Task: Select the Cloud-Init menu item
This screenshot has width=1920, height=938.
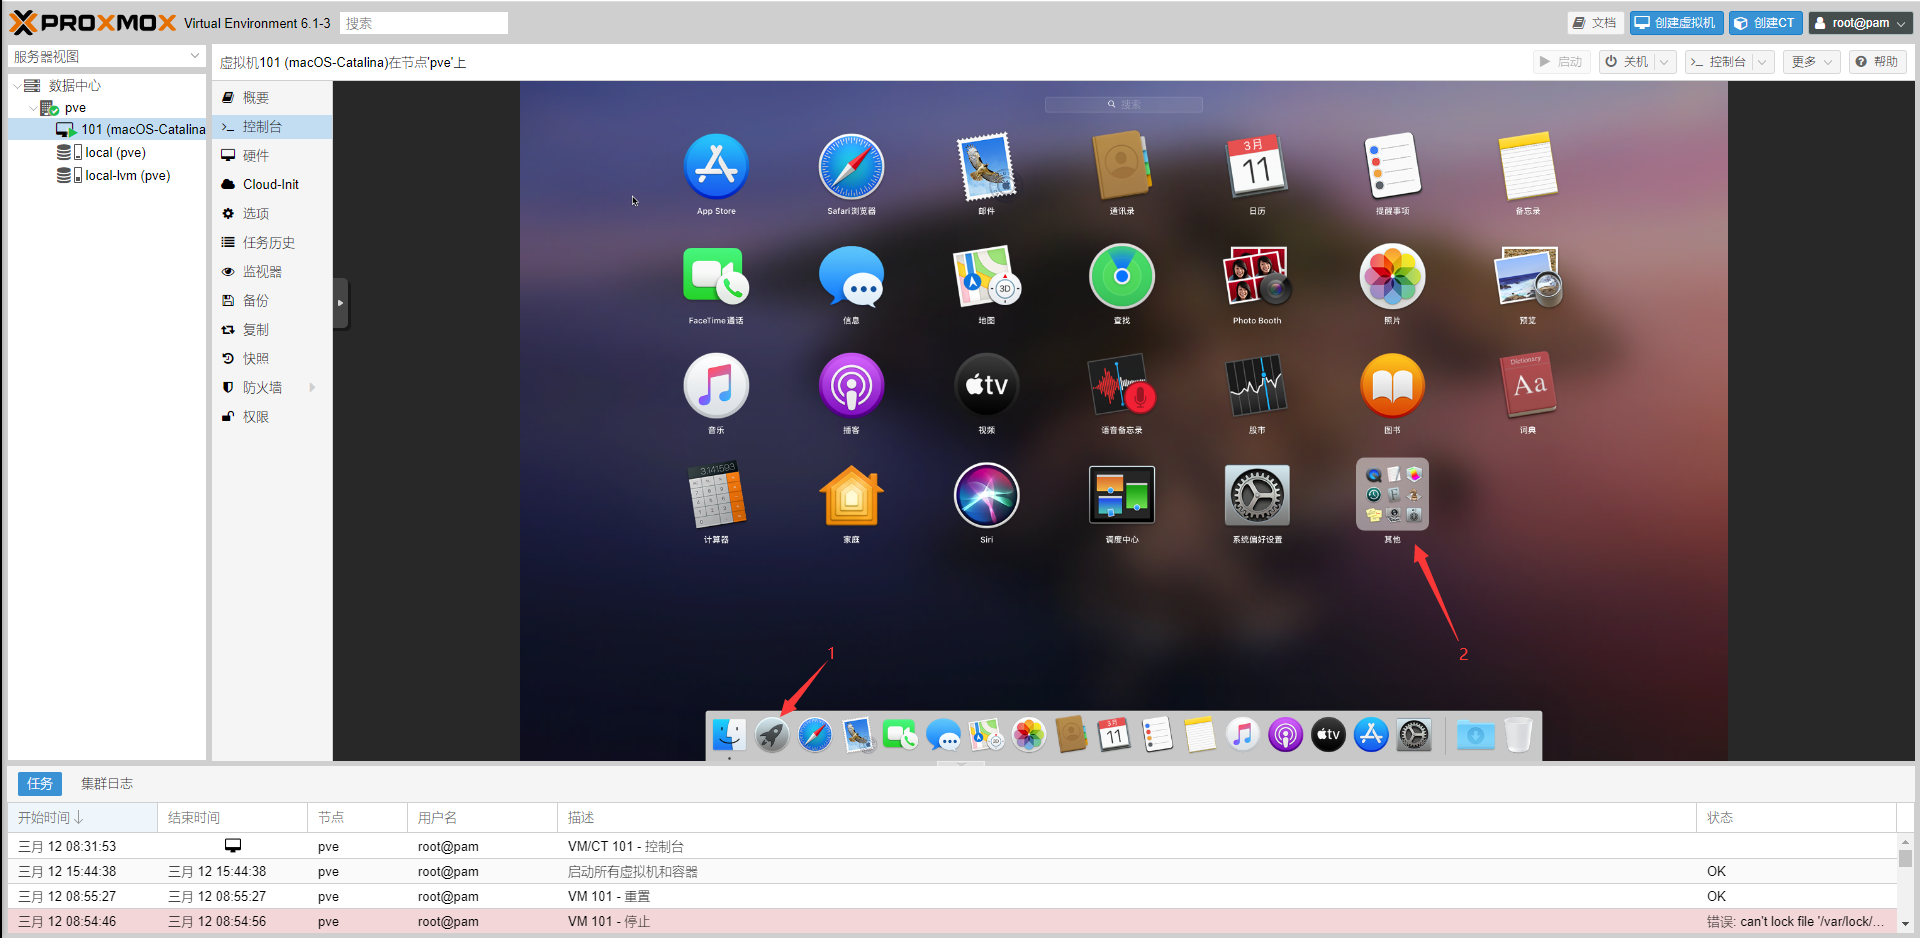Action: click(270, 185)
